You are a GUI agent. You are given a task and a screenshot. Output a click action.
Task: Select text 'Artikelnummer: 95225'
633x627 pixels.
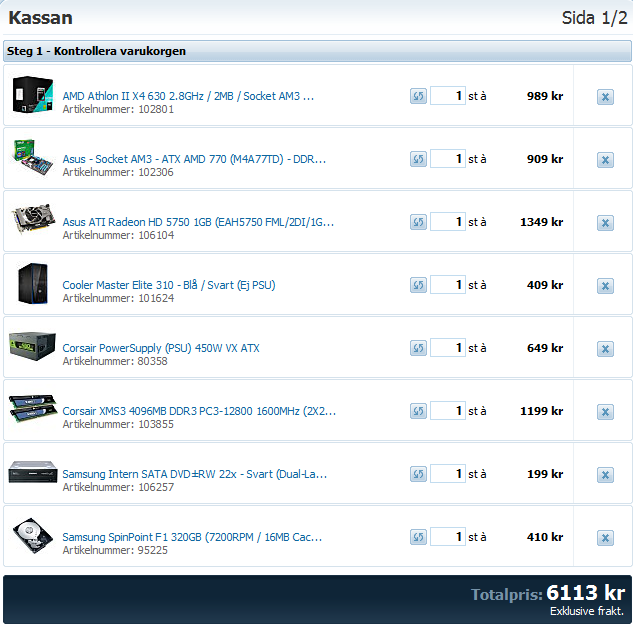point(115,550)
